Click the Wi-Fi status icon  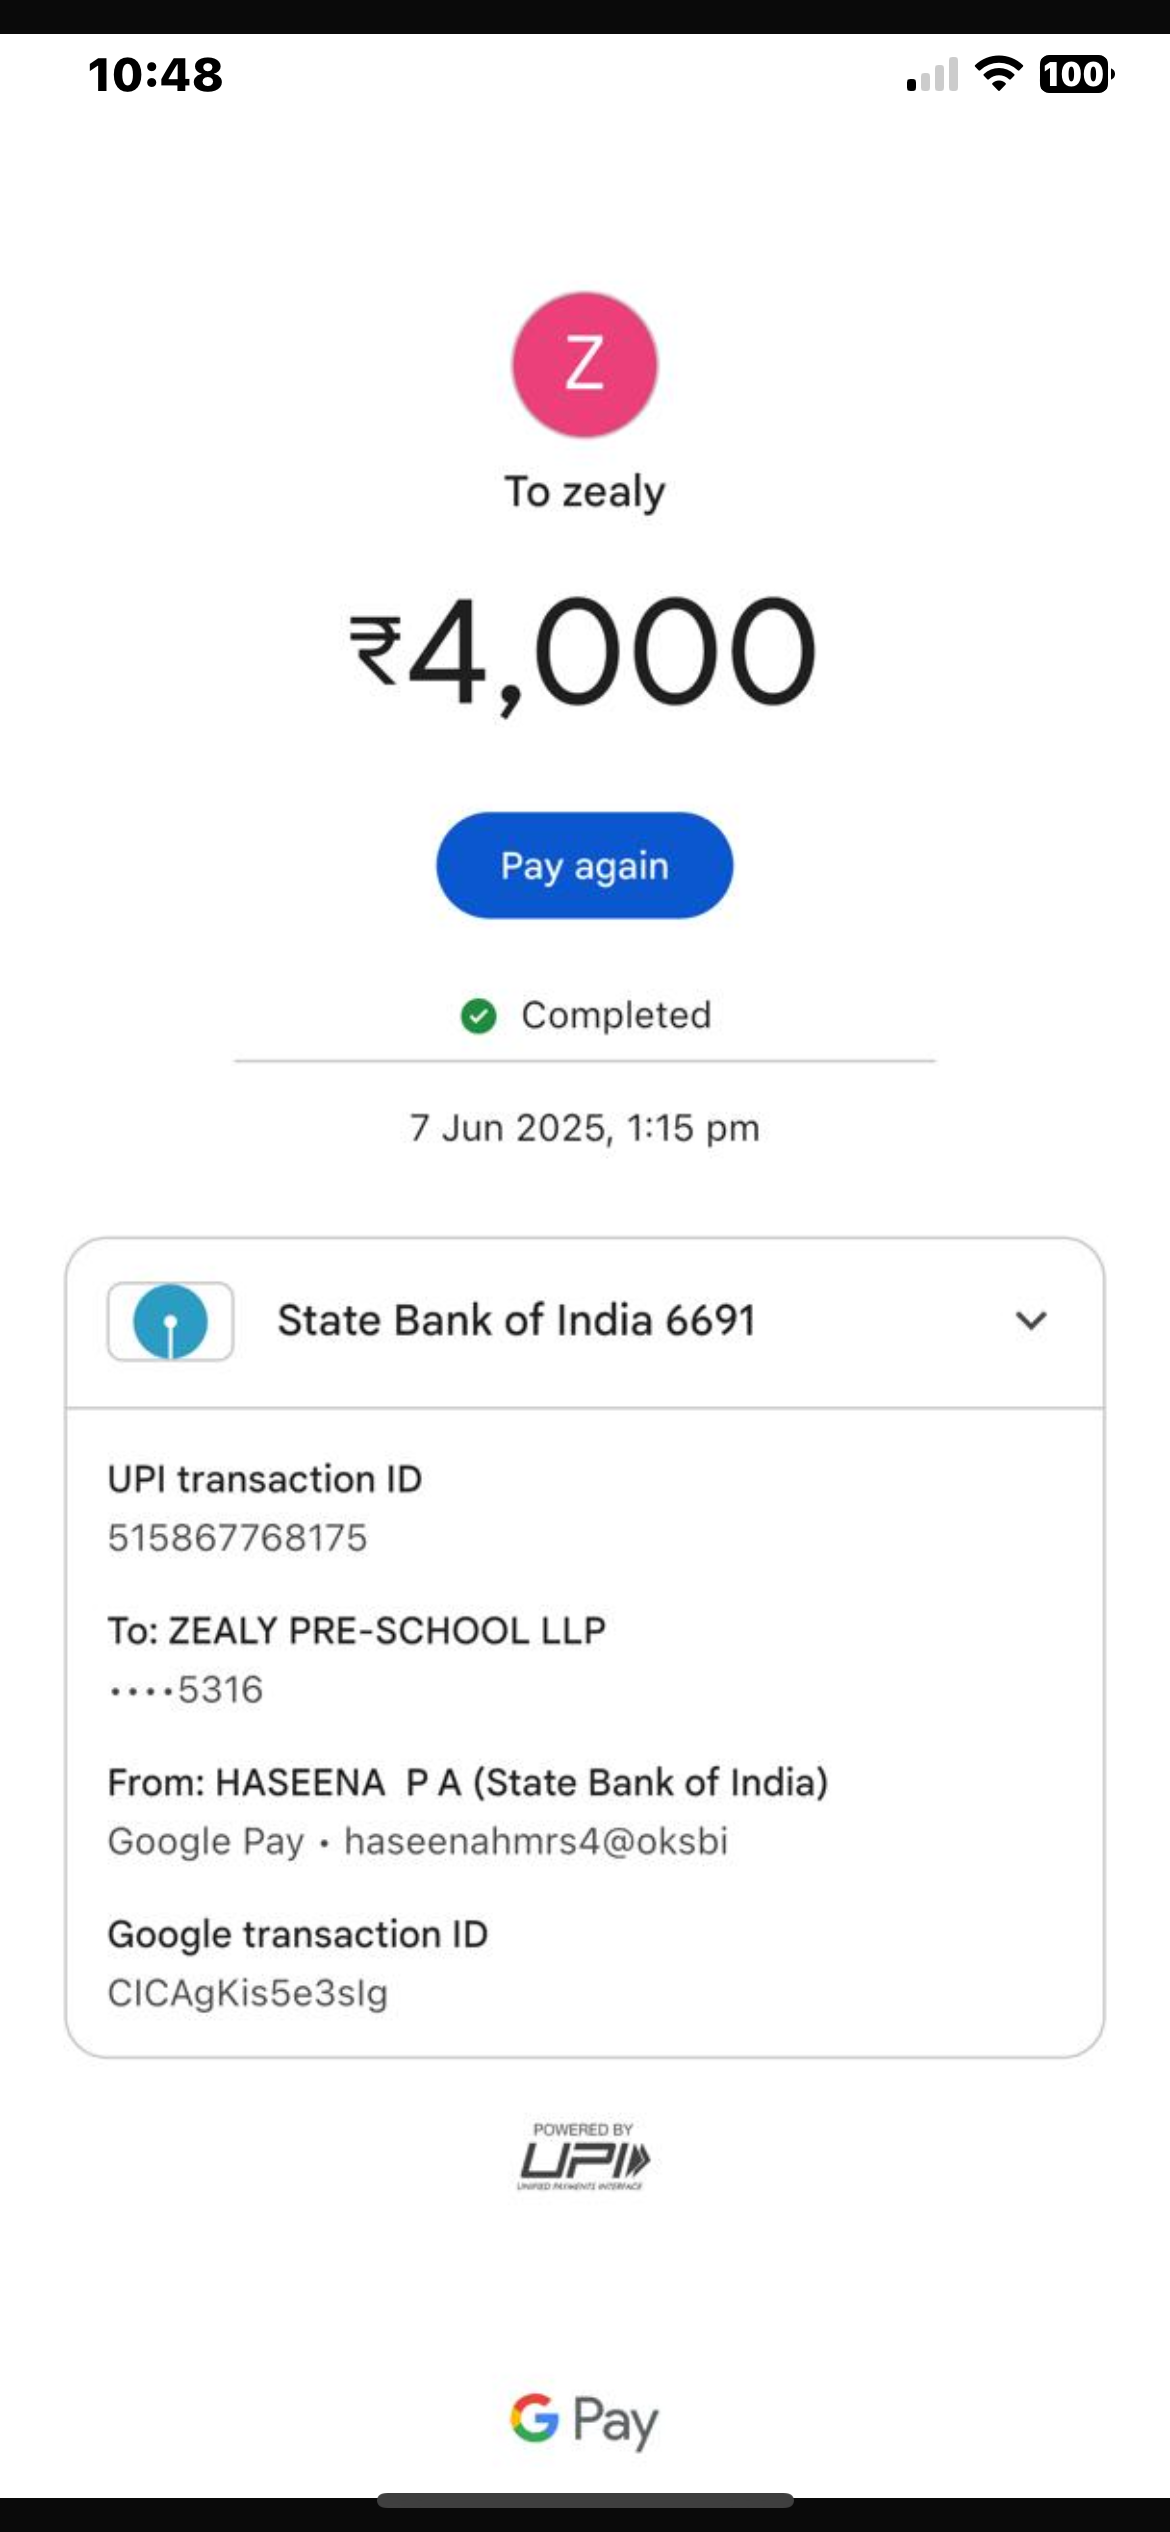998,73
